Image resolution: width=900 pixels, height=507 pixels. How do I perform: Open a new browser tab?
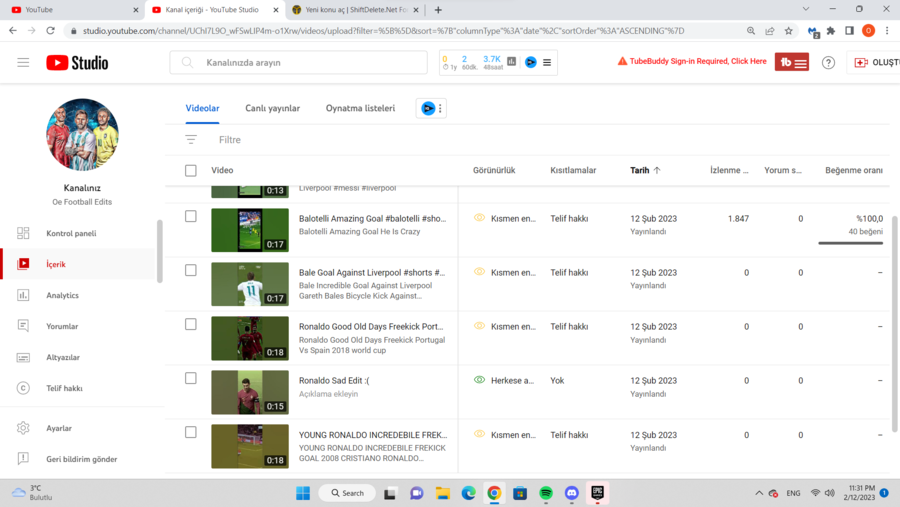coord(438,10)
